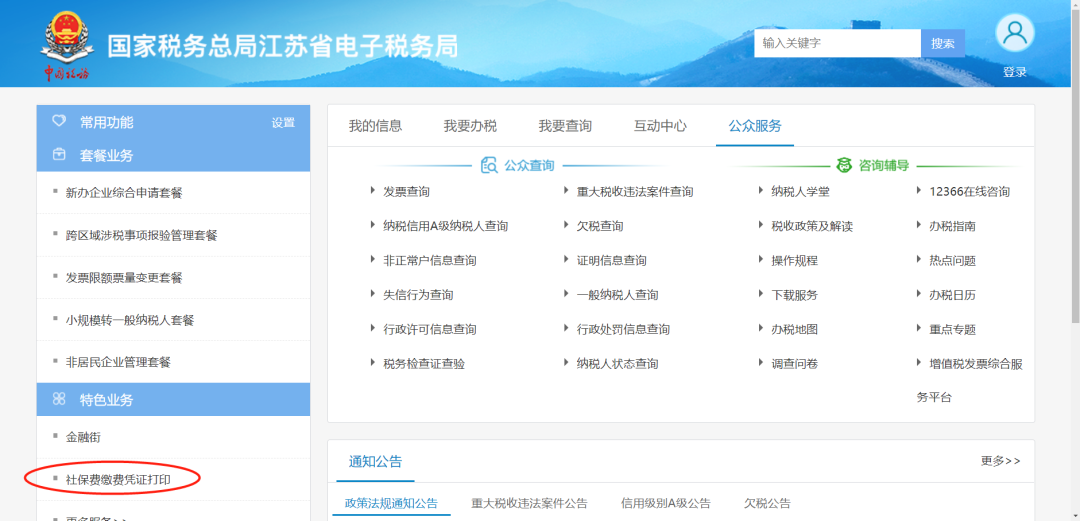Open 办税指南 link
1080x521 pixels.
(953, 226)
